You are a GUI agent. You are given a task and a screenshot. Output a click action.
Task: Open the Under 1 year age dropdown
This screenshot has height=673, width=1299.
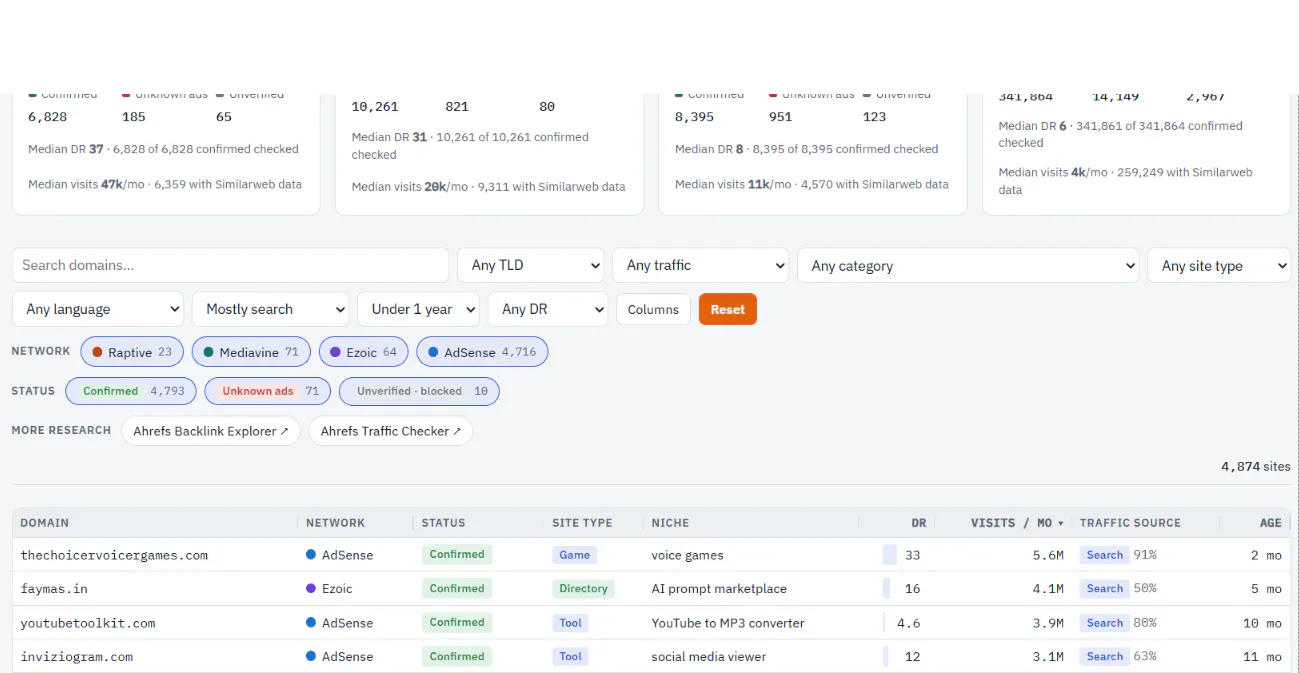pyautogui.click(x=418, y=309)
